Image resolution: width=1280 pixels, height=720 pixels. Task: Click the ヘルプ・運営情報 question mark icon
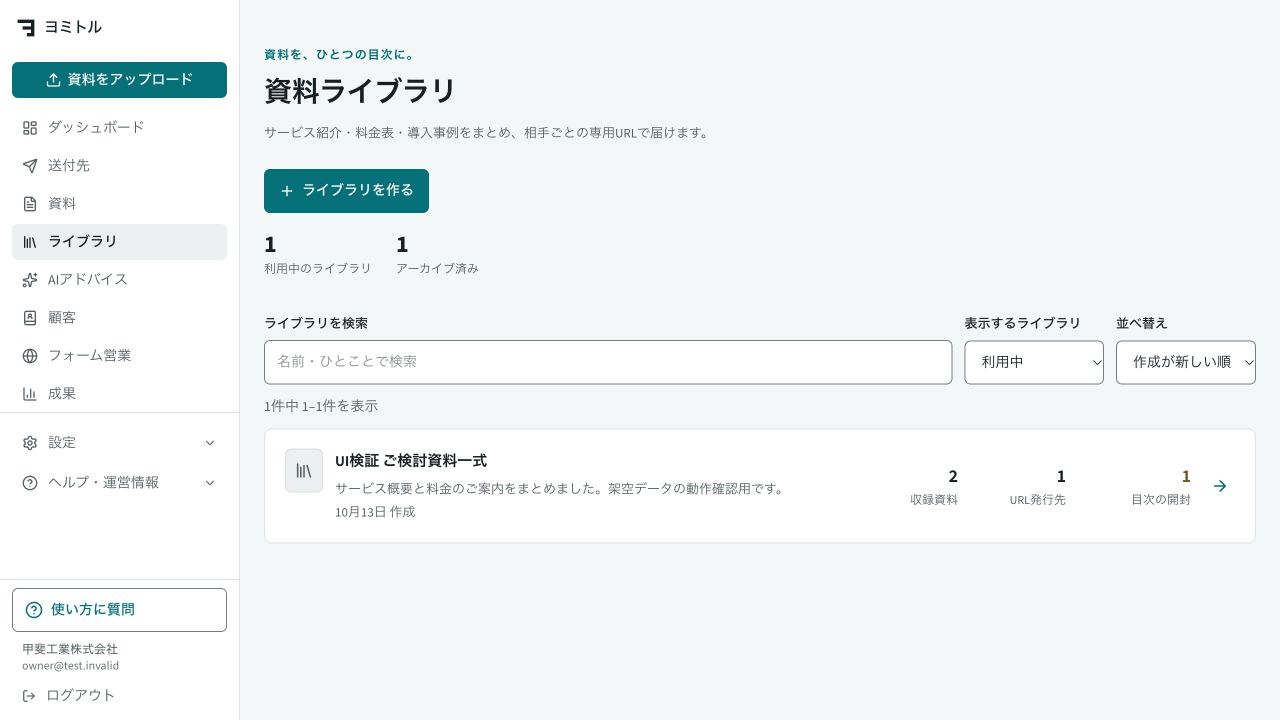pos(30,483)
